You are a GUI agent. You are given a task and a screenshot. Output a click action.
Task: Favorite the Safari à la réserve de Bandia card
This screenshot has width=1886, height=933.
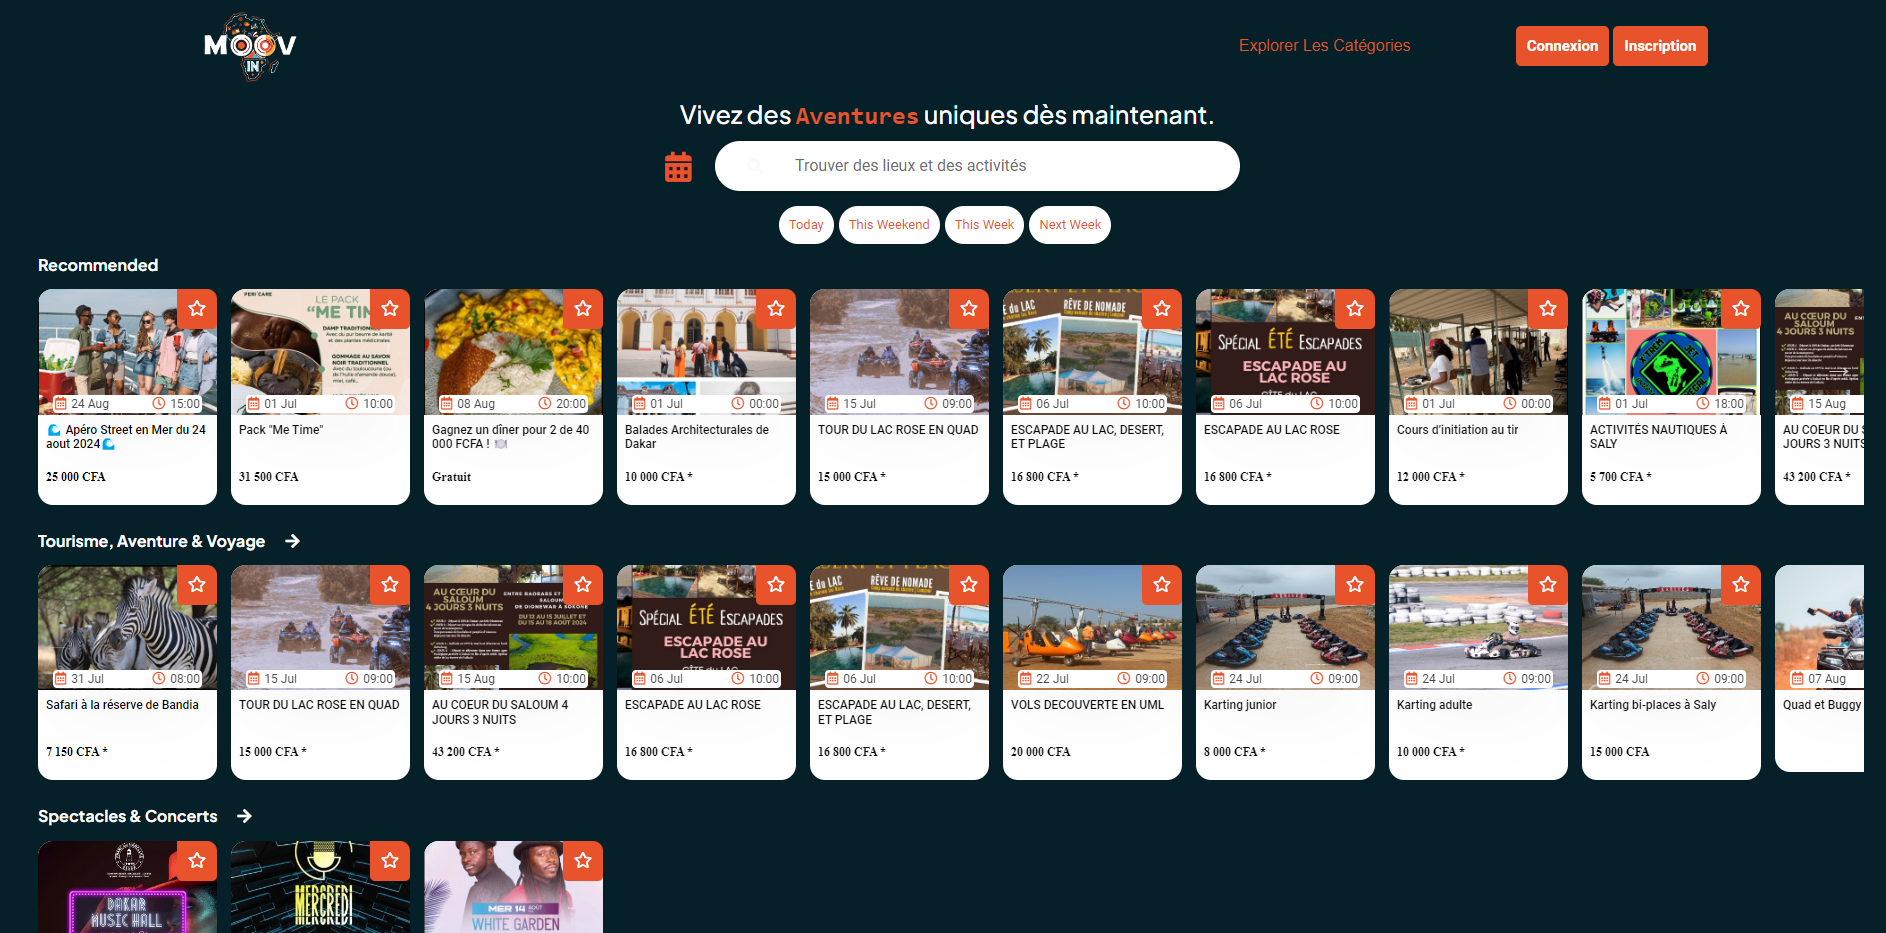(197, 585)
